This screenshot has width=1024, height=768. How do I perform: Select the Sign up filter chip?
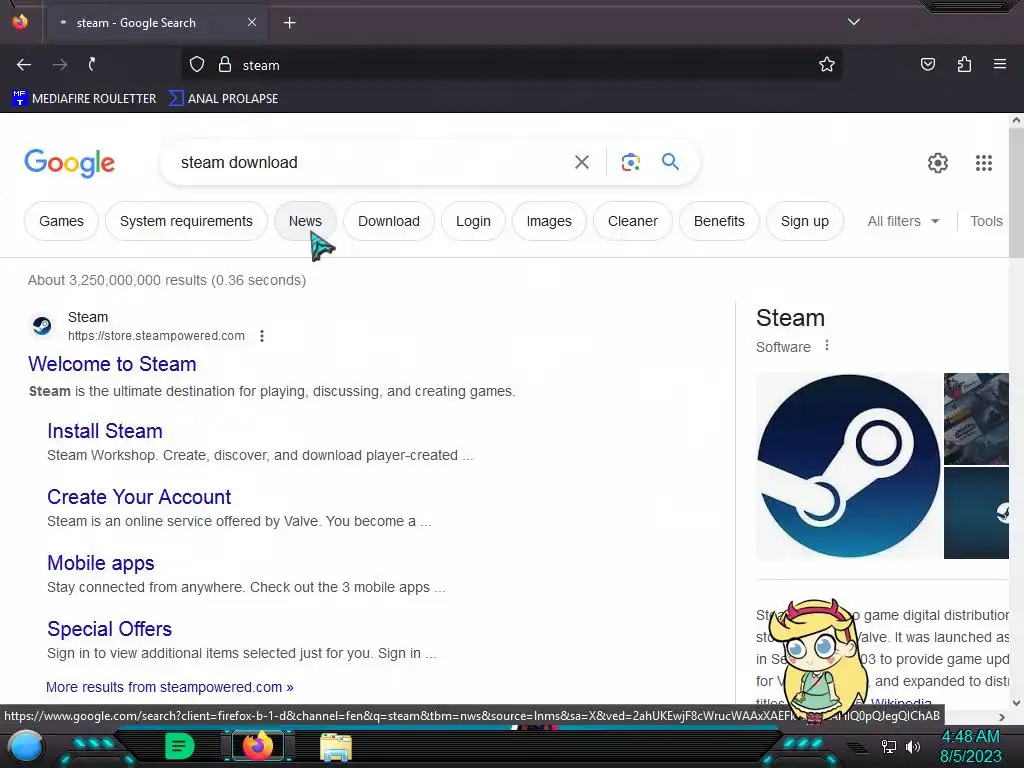click(x=805, y=221)
